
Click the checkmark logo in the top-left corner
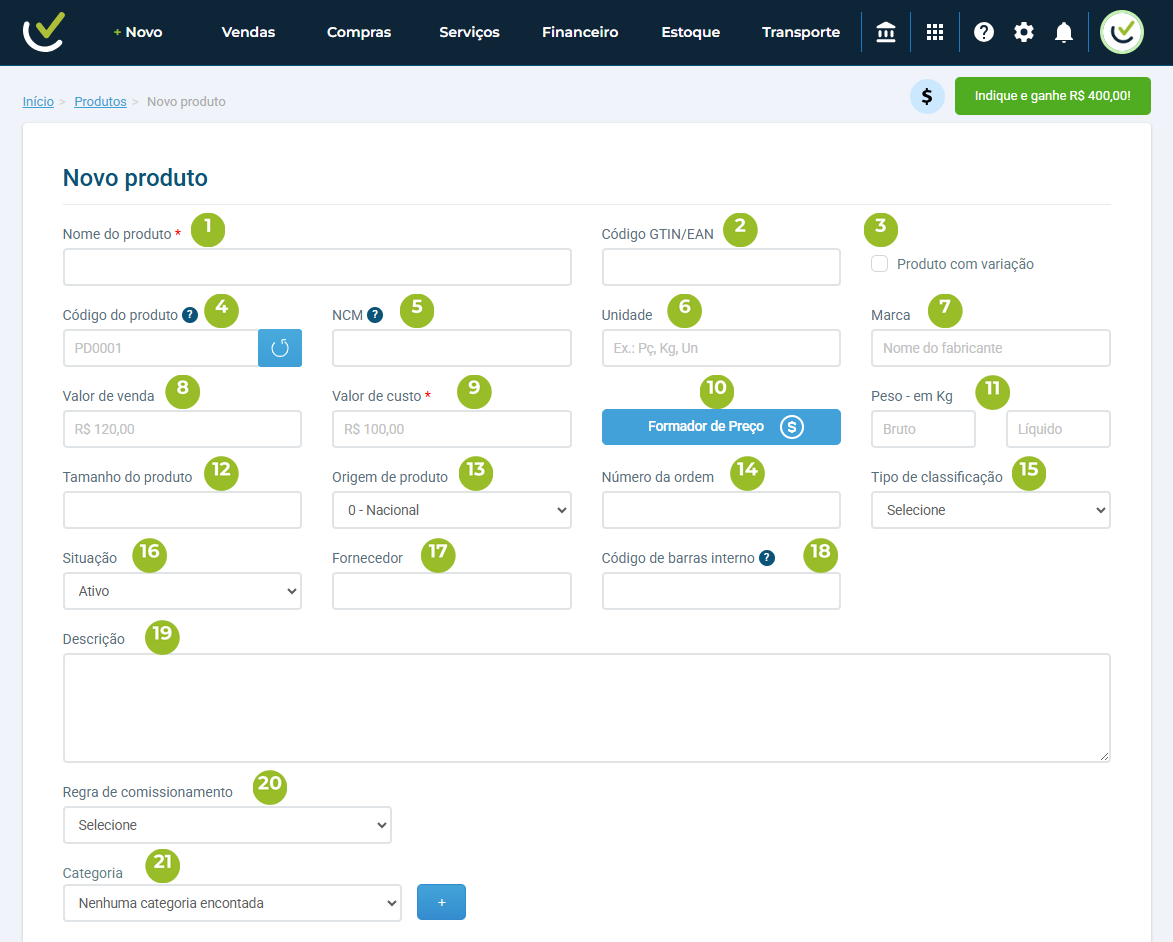pos(43,32)
